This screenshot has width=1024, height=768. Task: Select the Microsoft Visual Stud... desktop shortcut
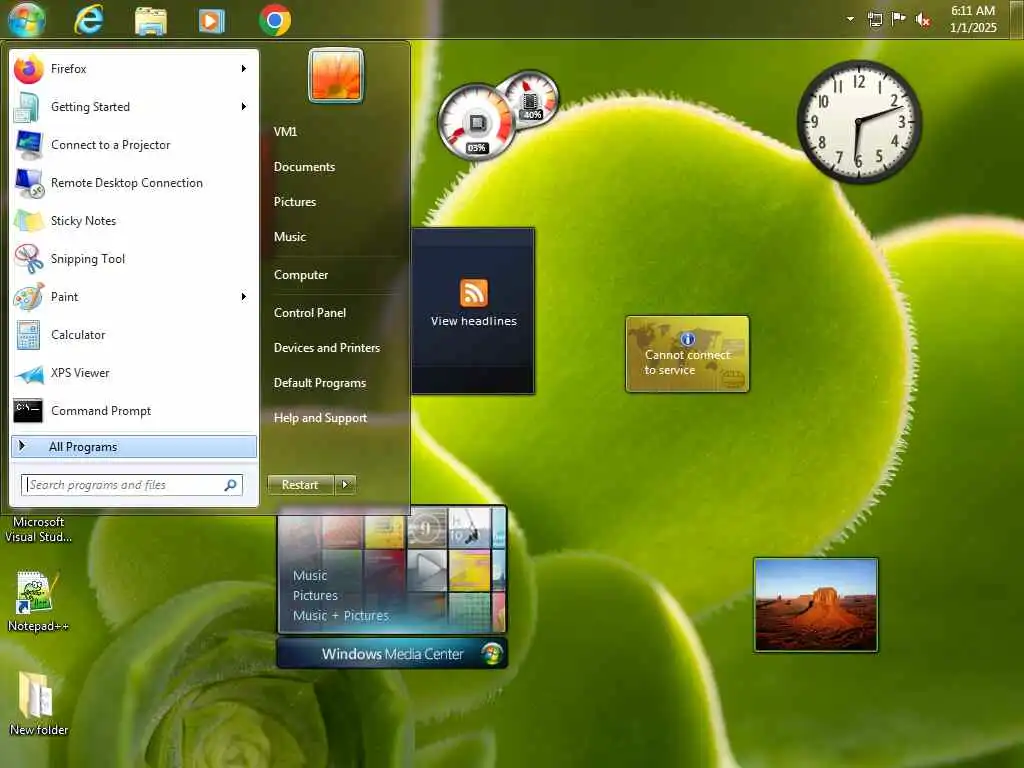click(x=38, y=530)
